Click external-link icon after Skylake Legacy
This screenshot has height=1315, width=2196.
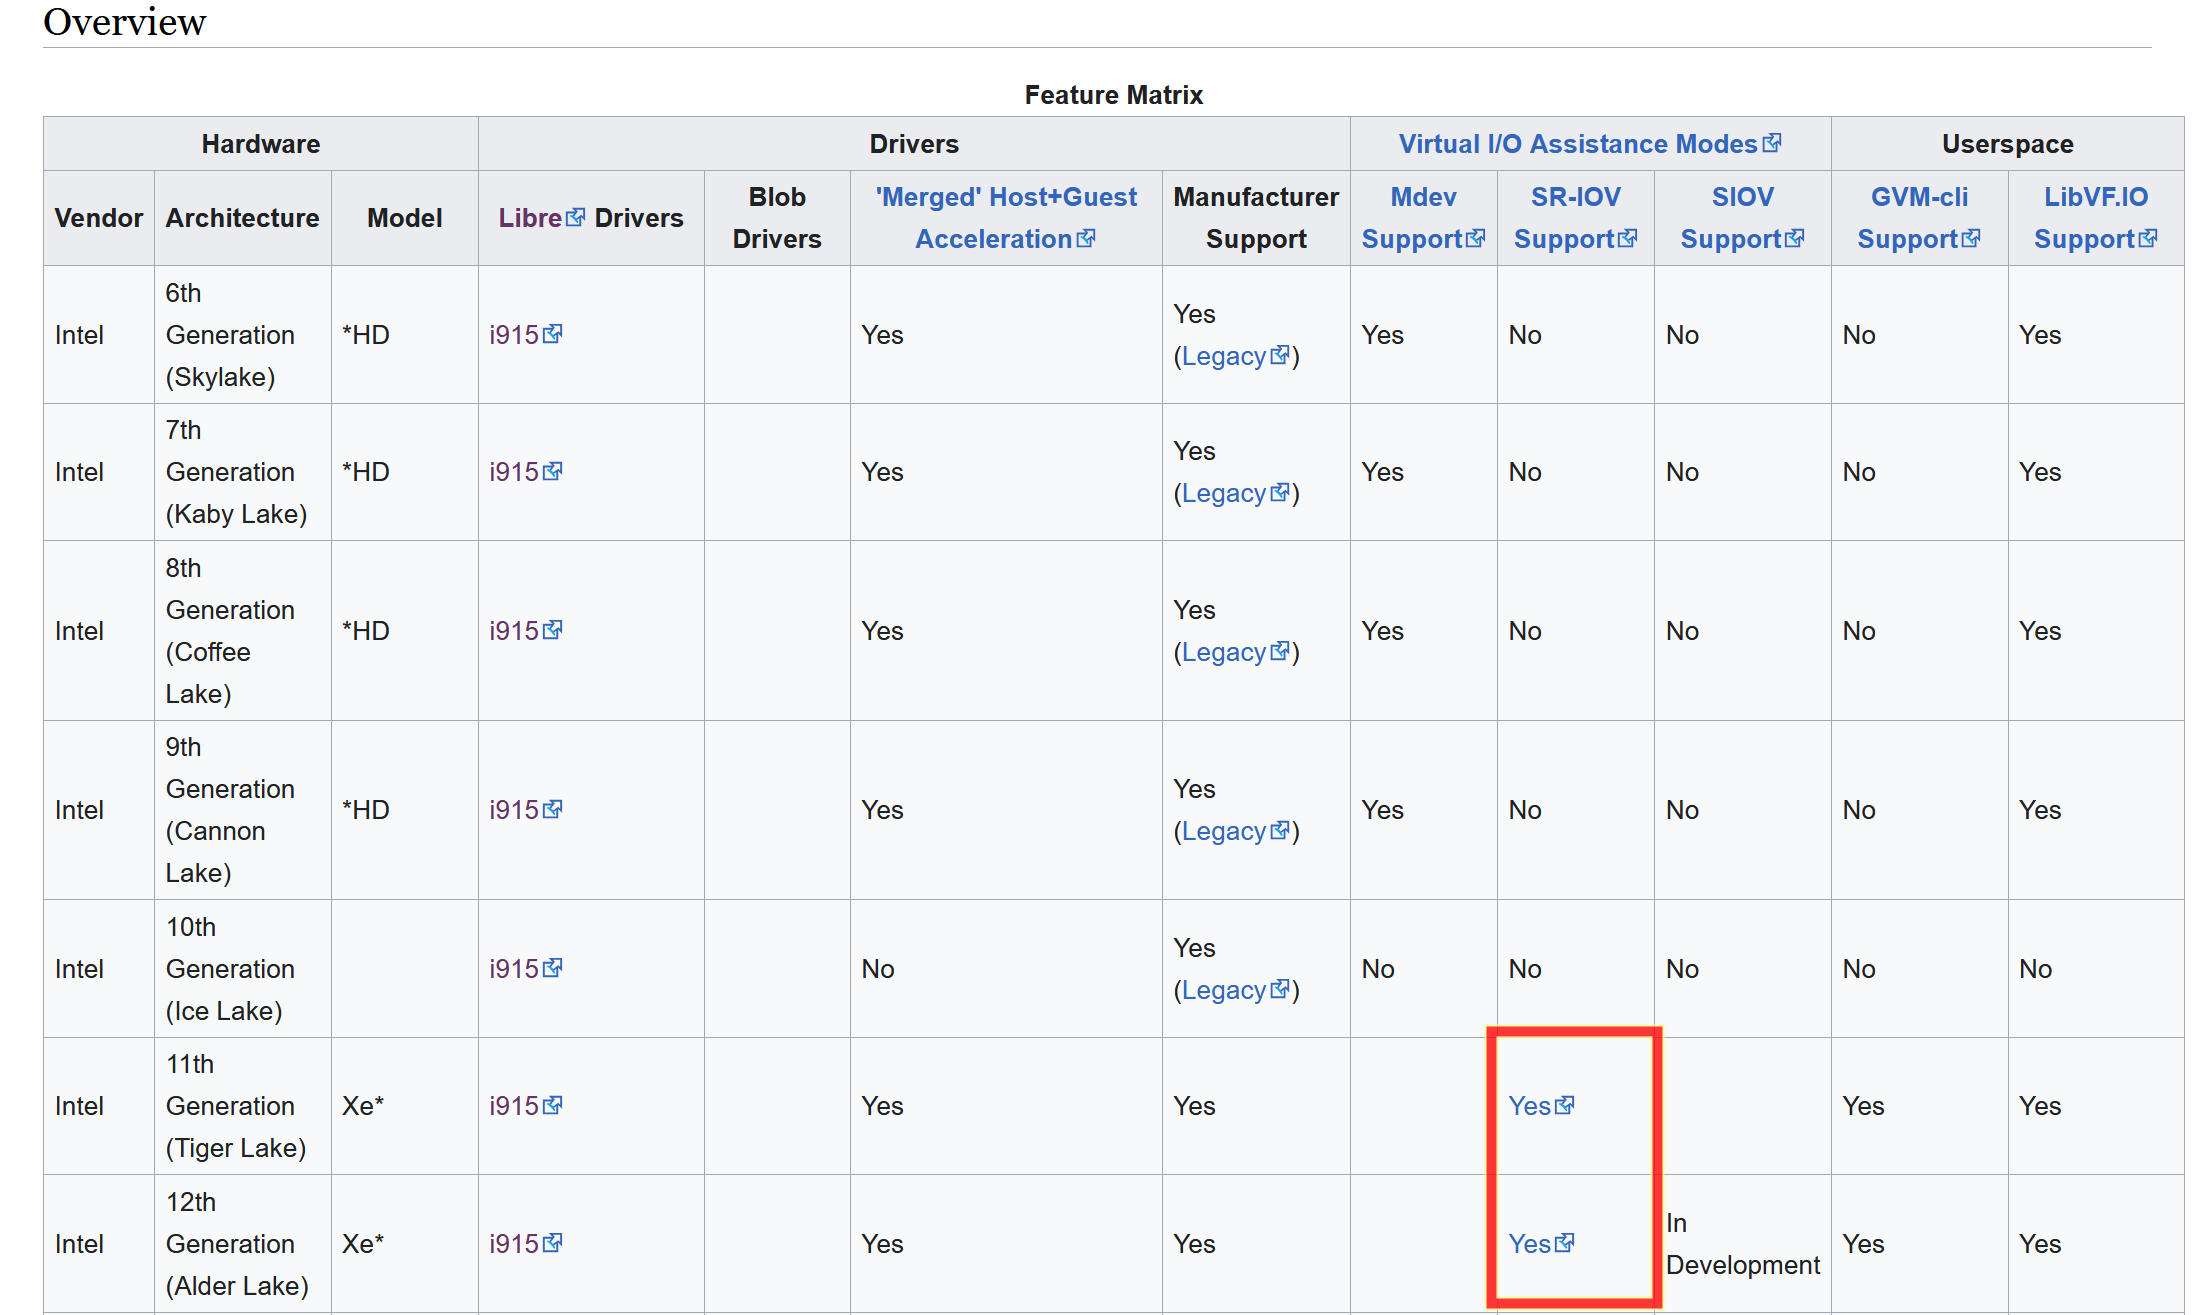point(1280,355)
